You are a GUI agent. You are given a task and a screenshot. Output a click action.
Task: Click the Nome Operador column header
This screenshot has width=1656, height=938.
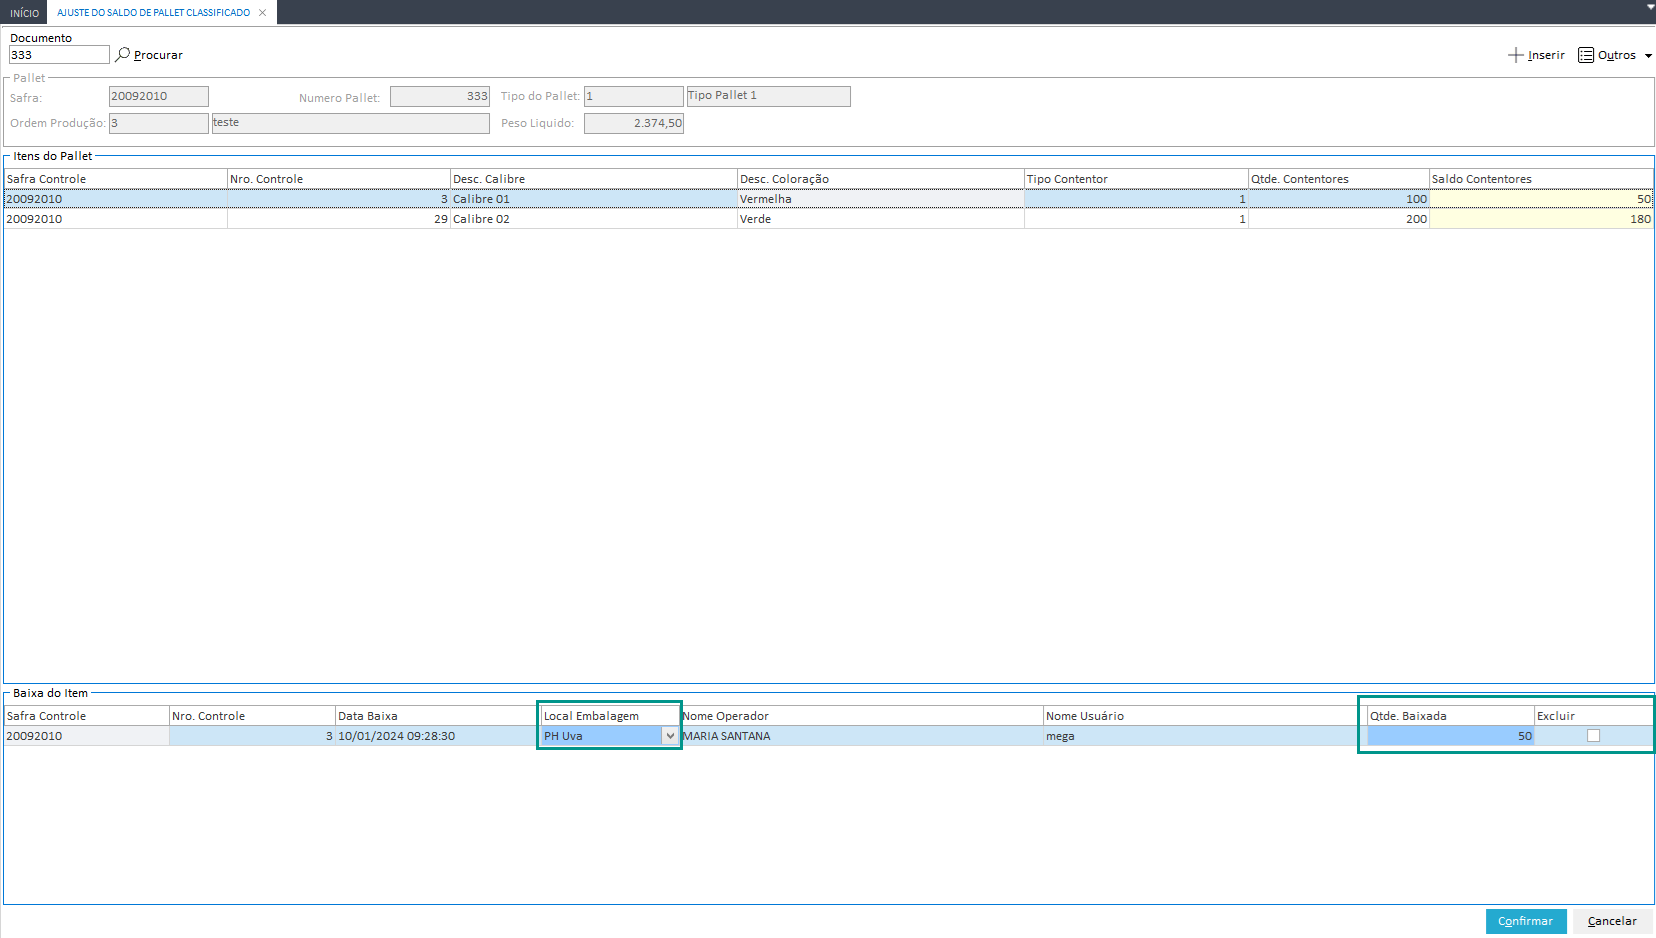click(x=862, y=716)
